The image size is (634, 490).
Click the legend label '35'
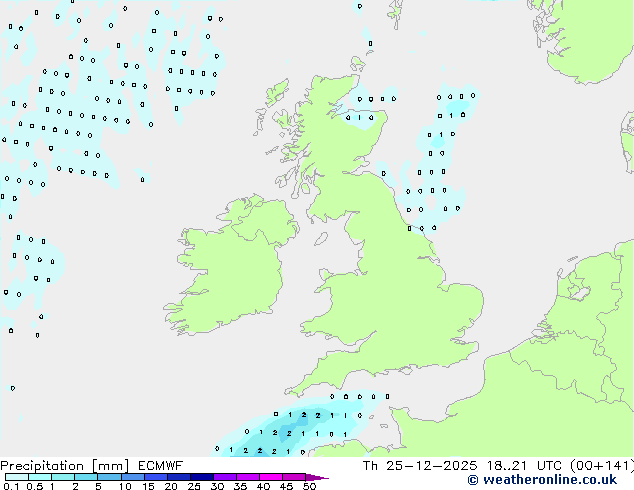(240, 486)
